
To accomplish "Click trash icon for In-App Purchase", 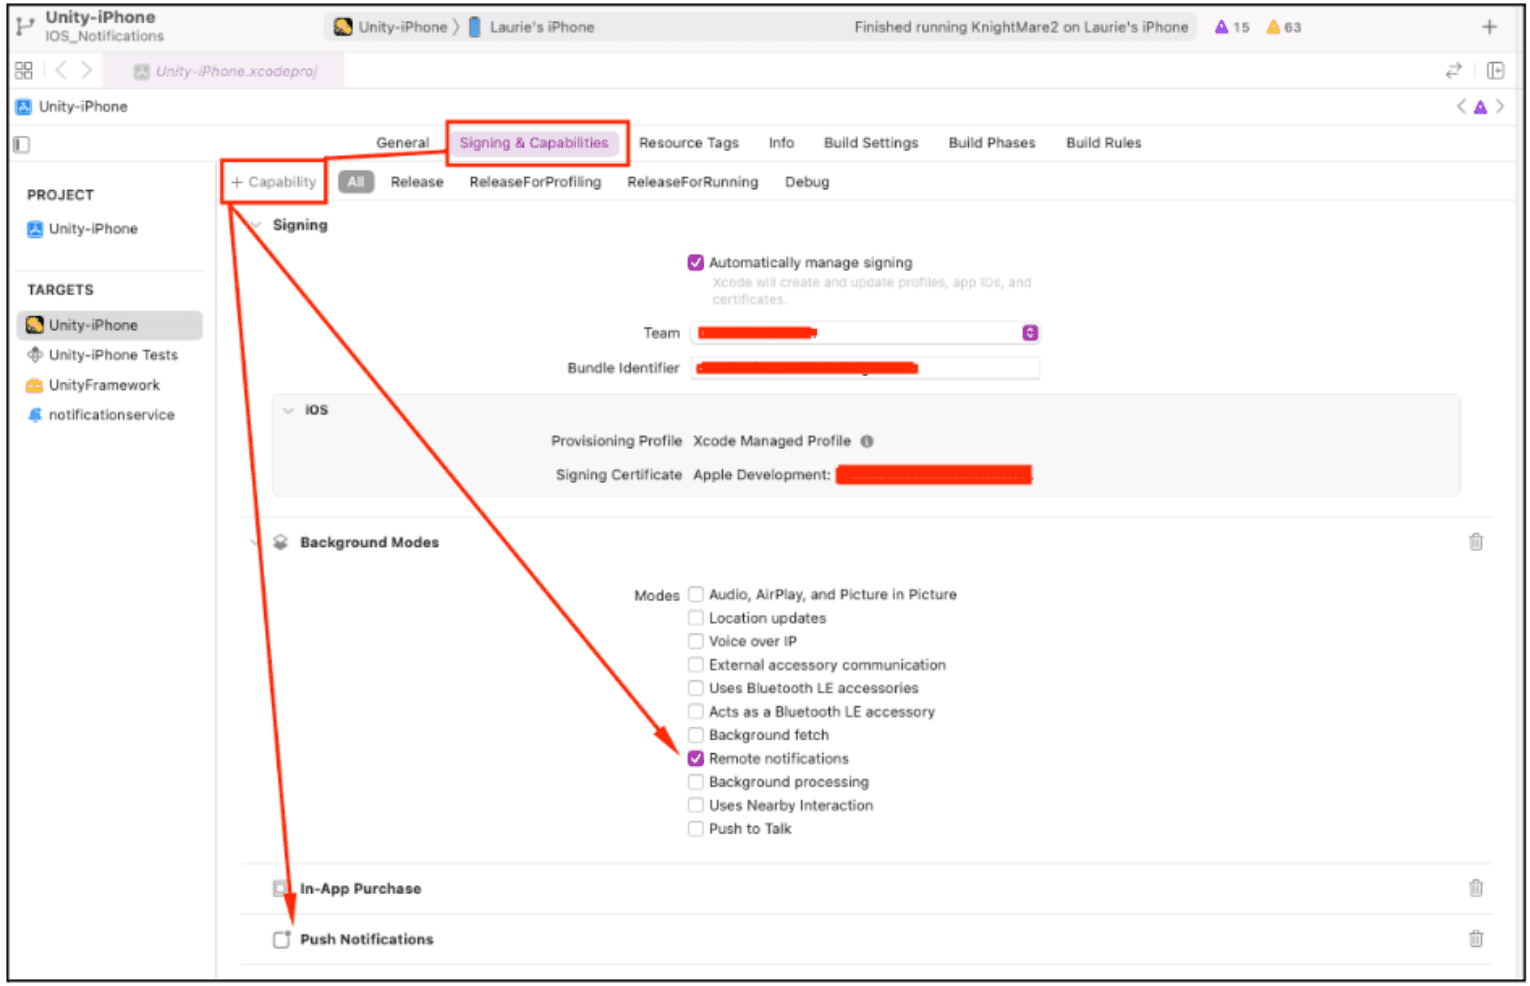I will [1475, 888].
